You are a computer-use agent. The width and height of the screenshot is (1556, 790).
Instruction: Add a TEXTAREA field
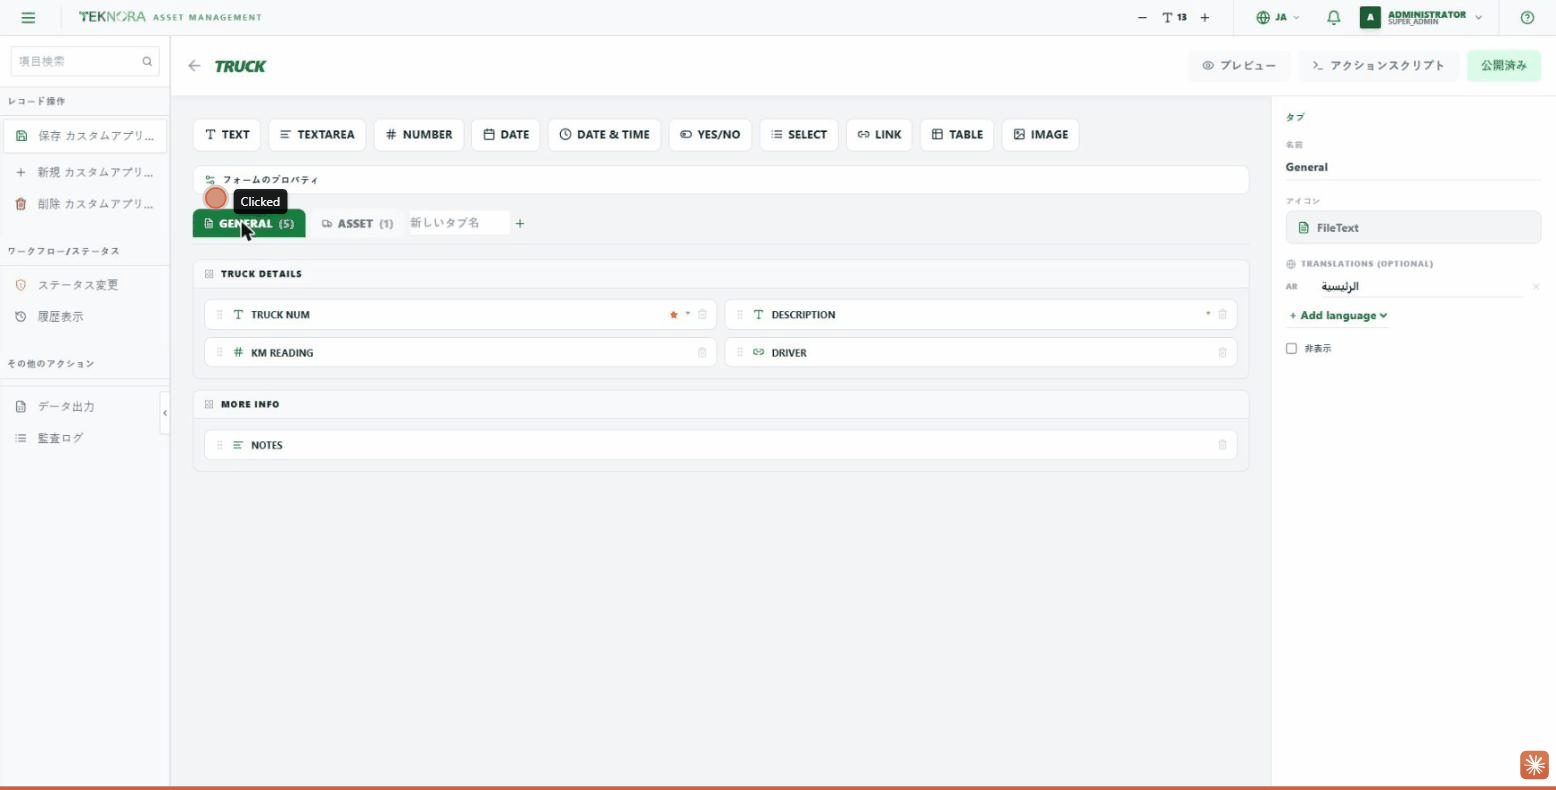coord(317,134)
